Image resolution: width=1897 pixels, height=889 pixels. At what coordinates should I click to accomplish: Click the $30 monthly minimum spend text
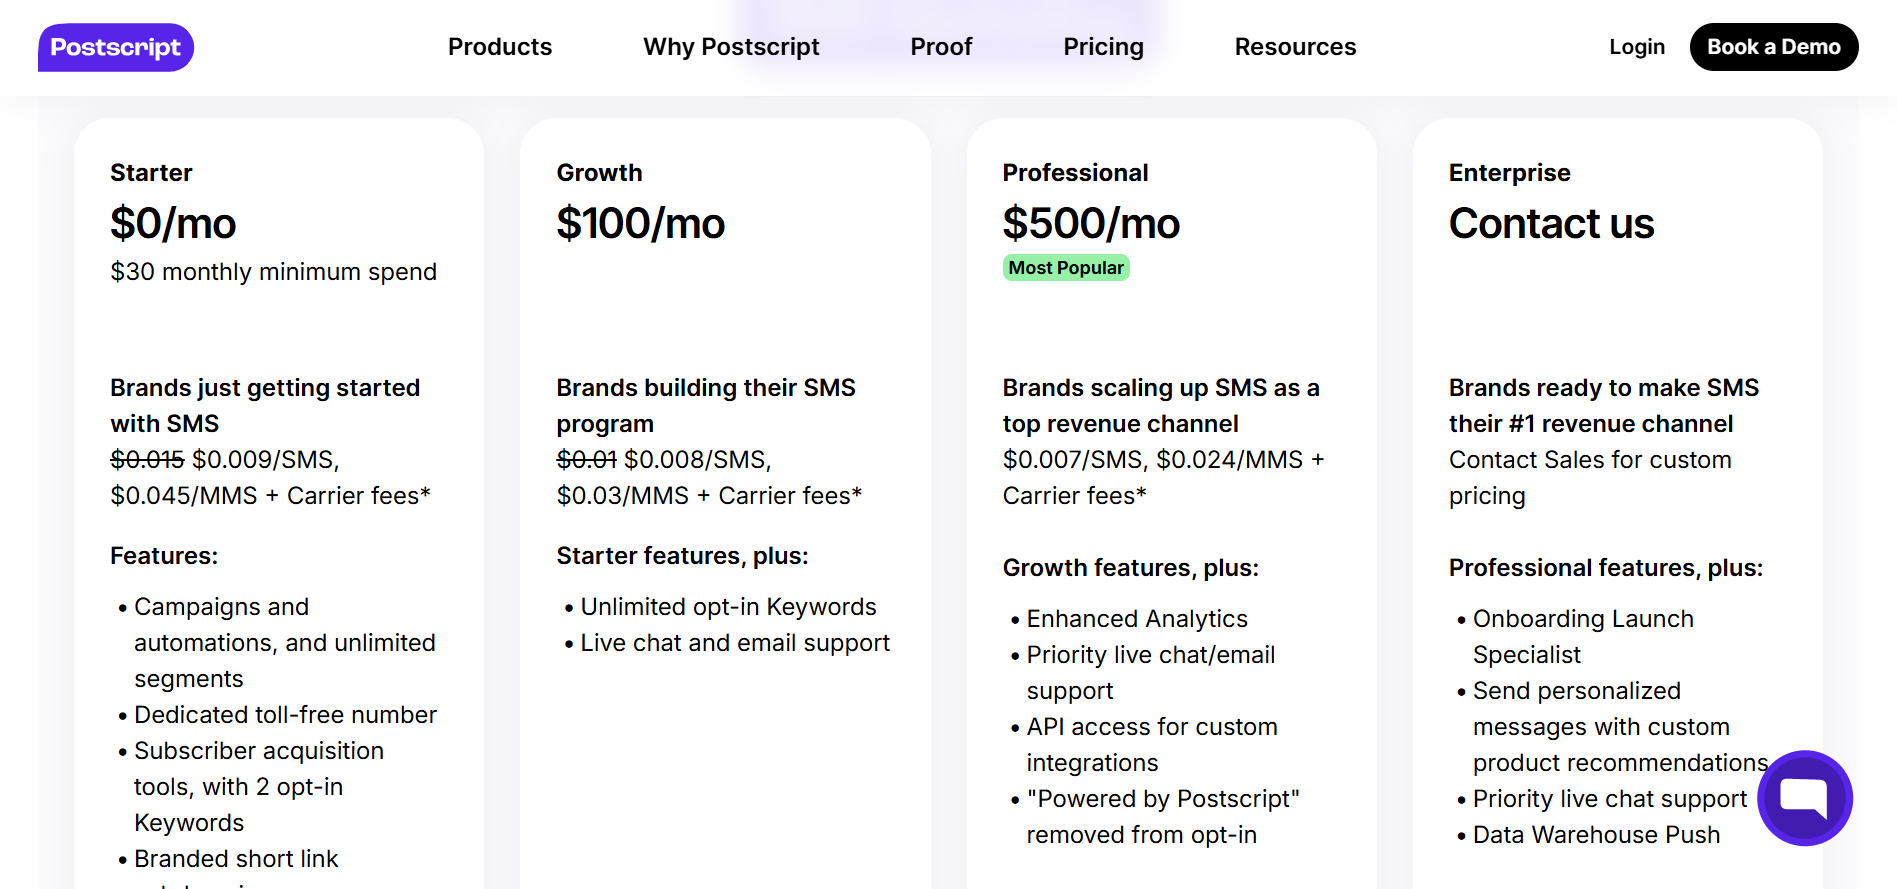pos(273,272)
